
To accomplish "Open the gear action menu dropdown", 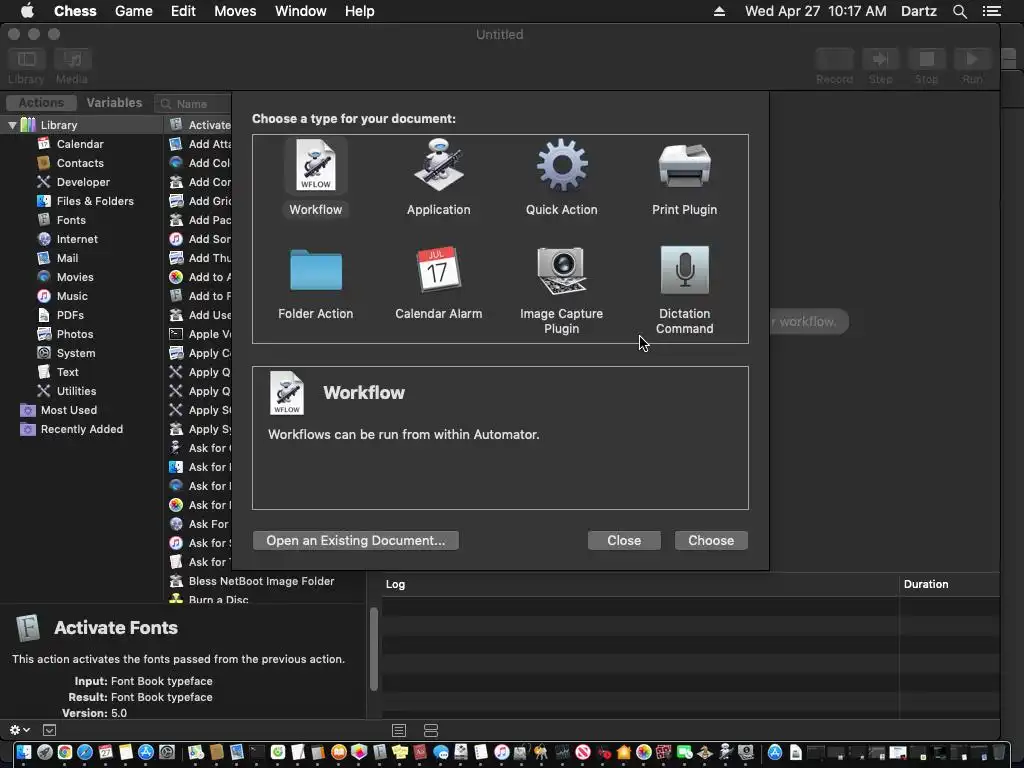I will pyautogui.click(x=20, y=729).
